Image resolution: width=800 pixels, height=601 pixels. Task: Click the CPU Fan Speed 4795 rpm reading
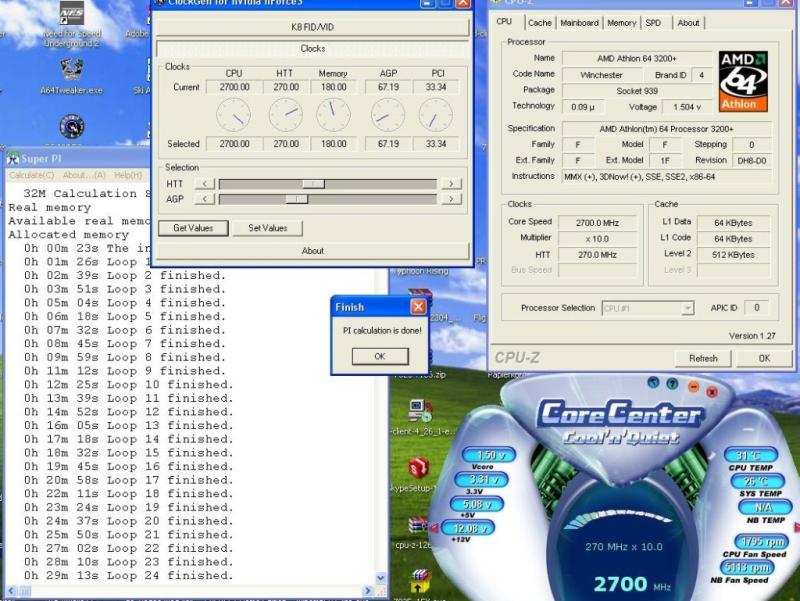(x=762, y=541)
